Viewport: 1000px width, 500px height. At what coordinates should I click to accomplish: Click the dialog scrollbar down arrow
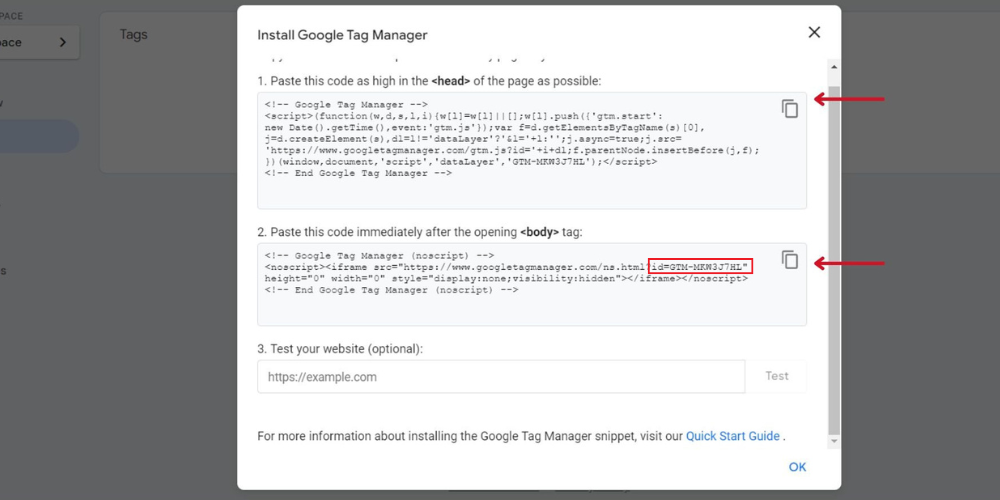(x=834, y=441)
